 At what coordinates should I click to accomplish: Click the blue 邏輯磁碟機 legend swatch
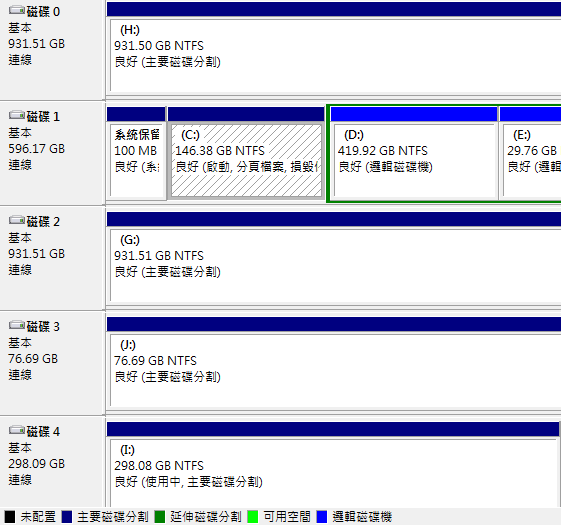click(x=322, y=517)
